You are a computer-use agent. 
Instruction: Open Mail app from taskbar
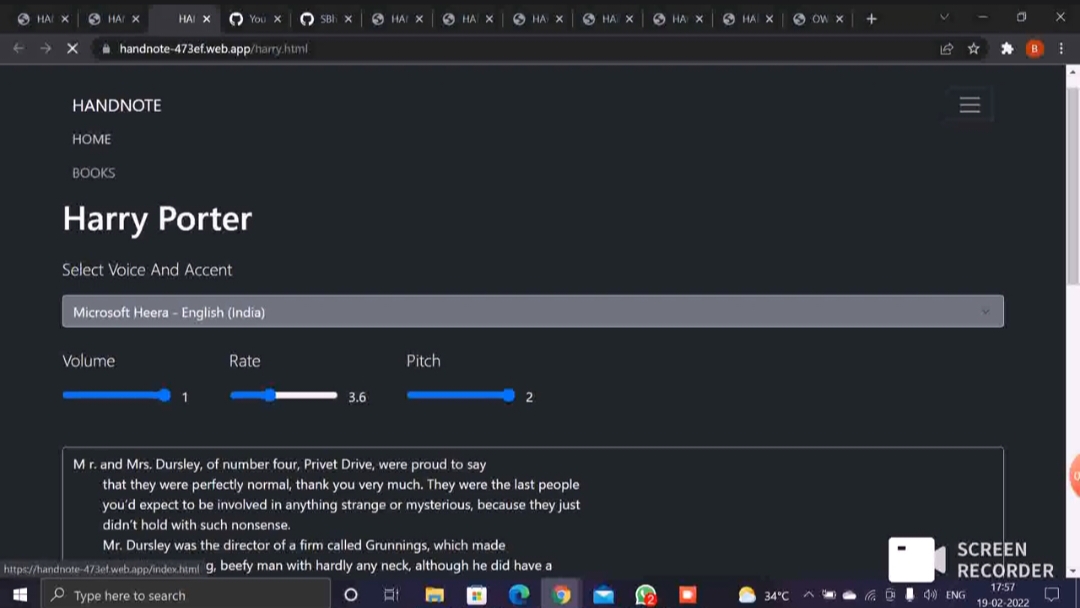coord(603,595)
